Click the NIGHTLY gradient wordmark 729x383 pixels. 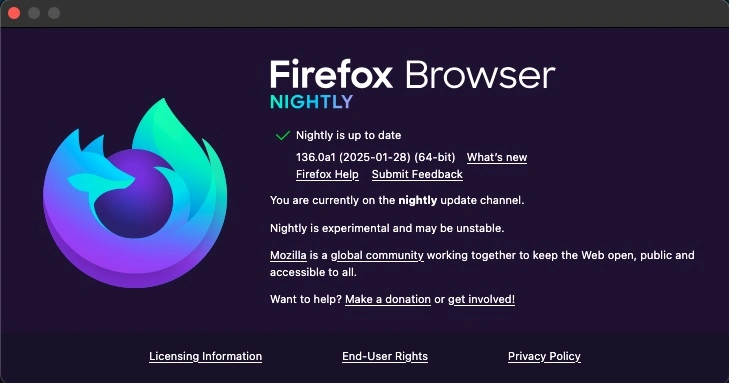pos(311,102)
